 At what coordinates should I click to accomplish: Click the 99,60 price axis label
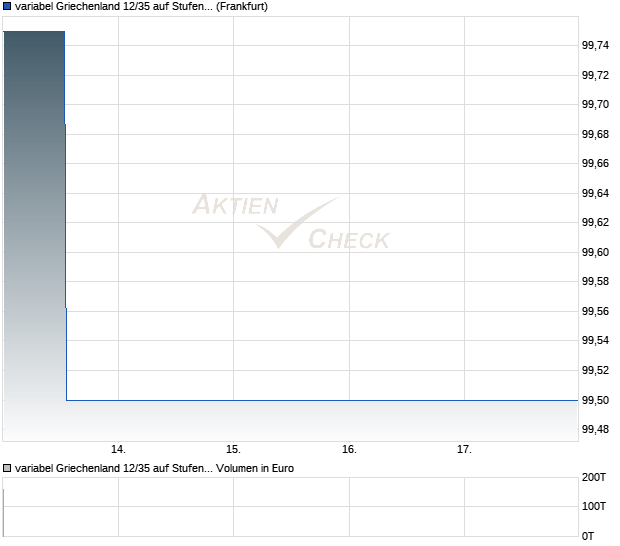pos(596,252)
